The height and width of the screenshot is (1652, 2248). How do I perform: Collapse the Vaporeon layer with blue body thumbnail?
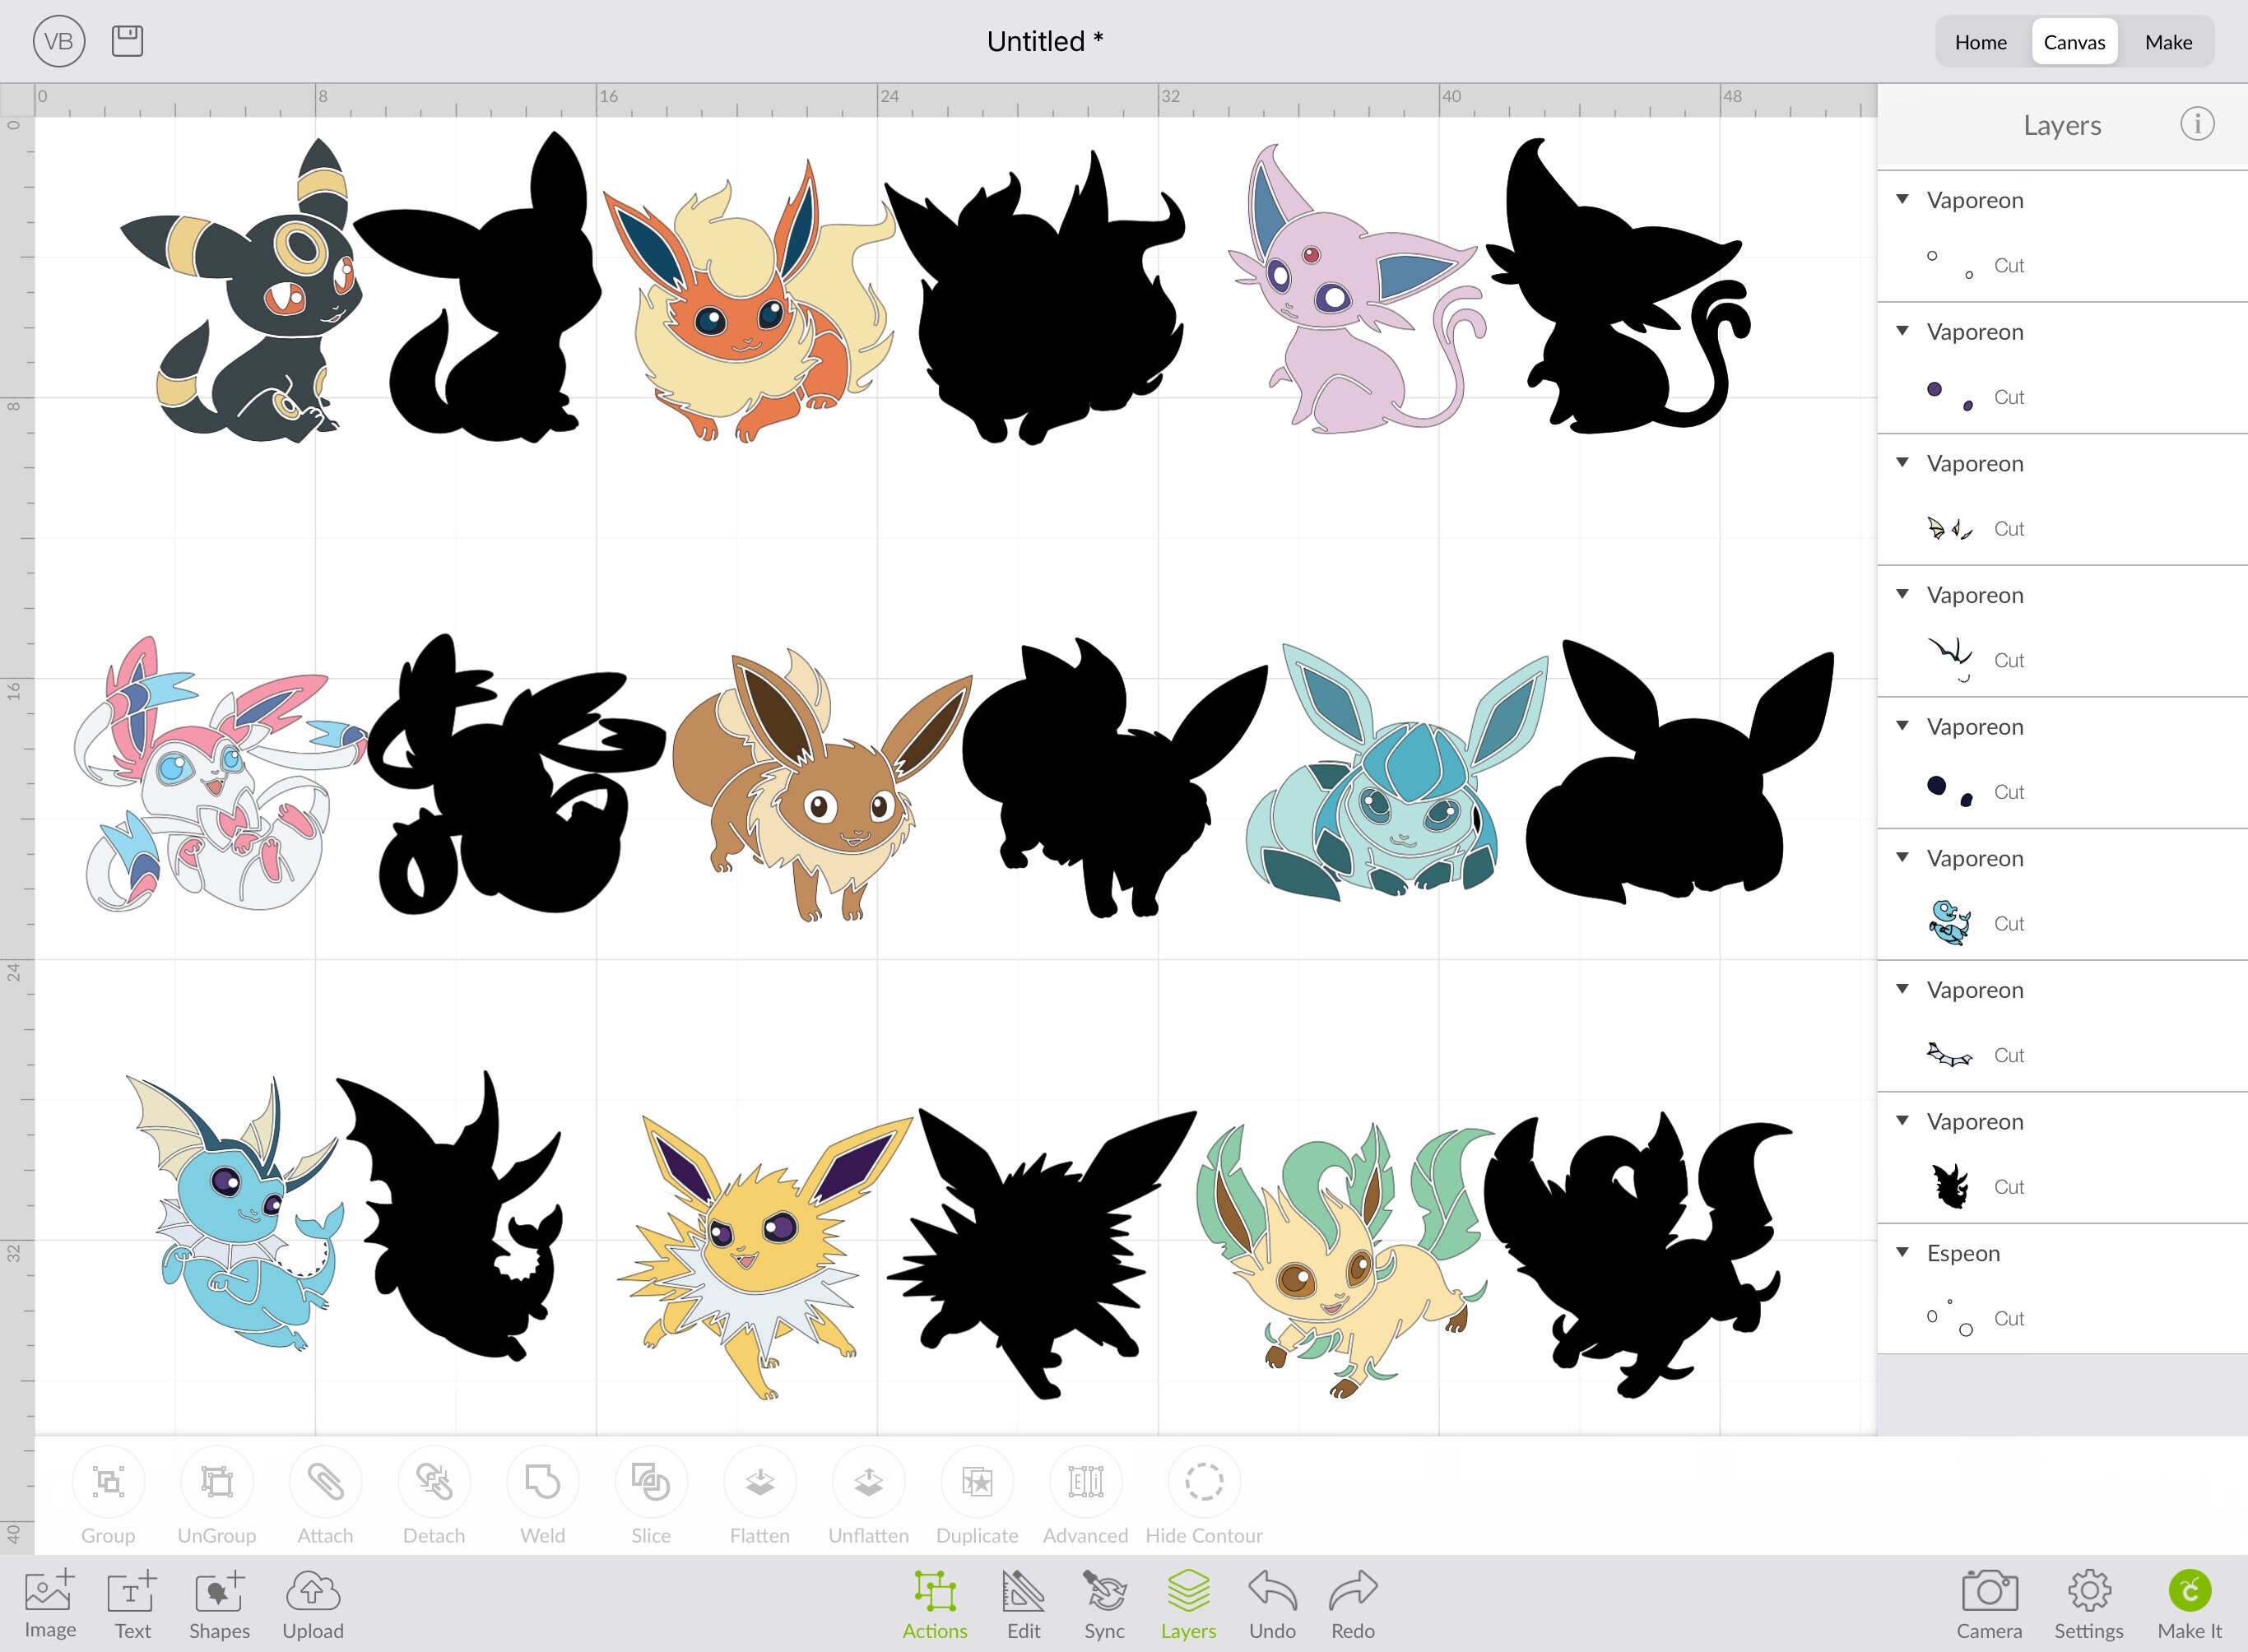[1902, 857]
